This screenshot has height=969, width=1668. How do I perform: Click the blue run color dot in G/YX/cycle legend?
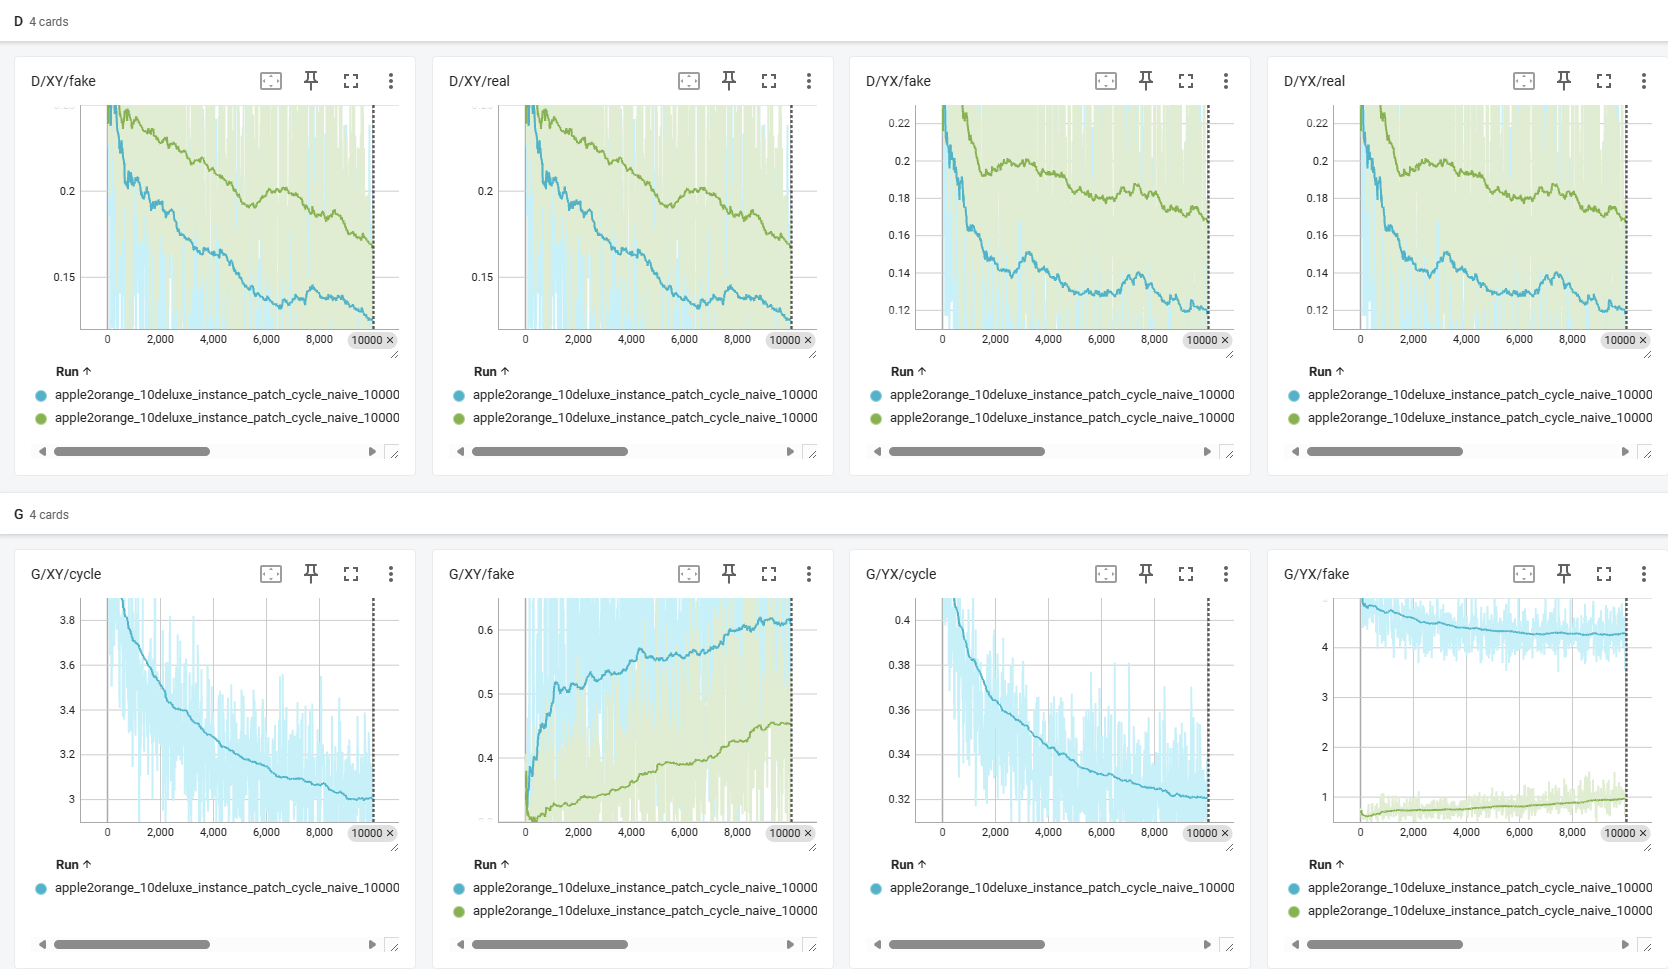[x=876, y=889]
